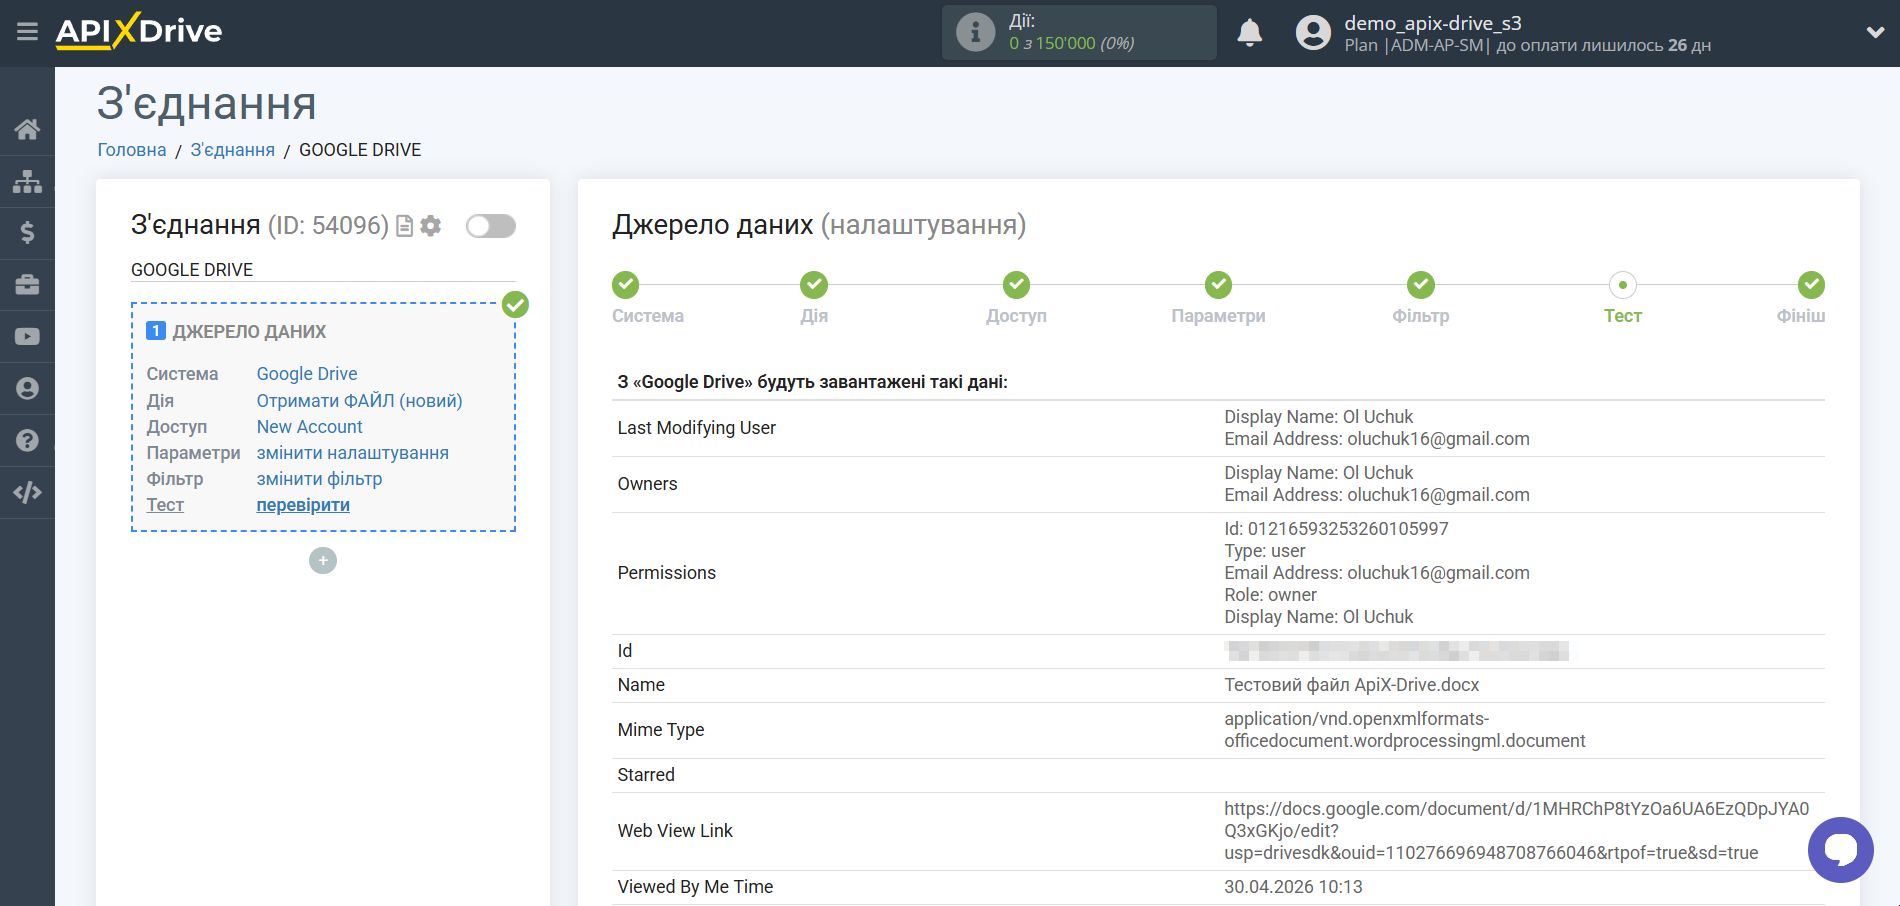Screen dimensions: 1900x906
Task: Click the Viewed By Me Time value
Action: pos(1293,887)
